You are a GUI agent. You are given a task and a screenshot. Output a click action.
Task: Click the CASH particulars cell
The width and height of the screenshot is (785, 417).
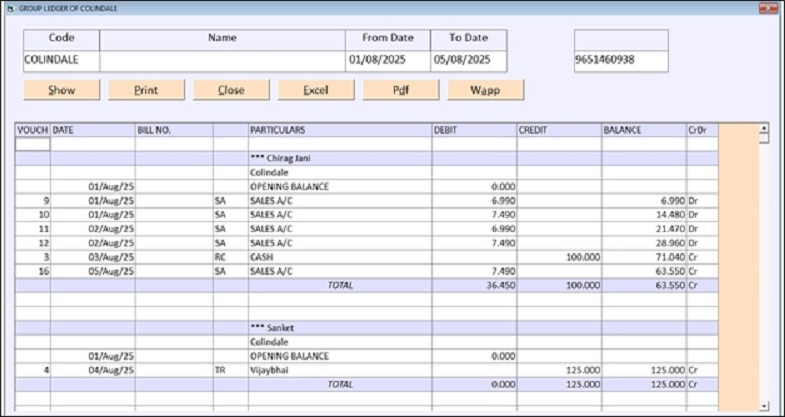340,258
